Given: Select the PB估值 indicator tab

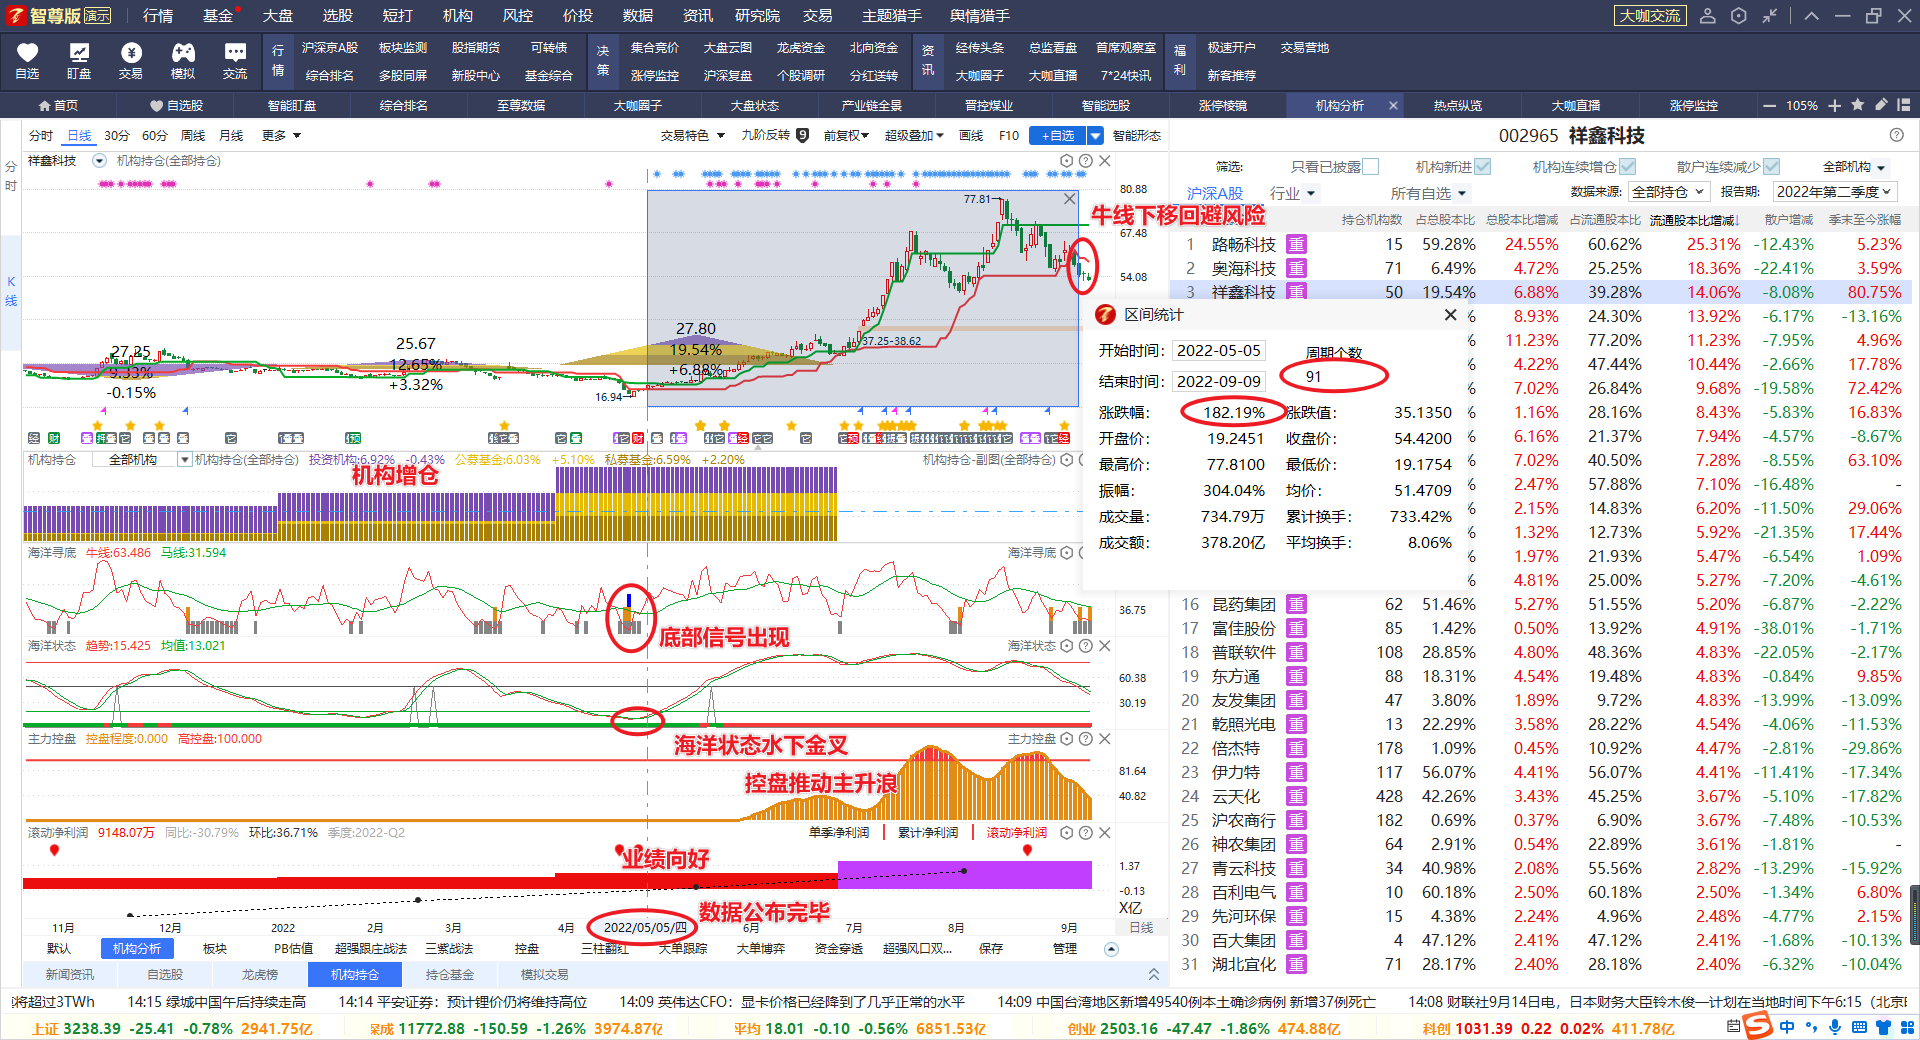Looking at the screenshot, I should [293, 949].
